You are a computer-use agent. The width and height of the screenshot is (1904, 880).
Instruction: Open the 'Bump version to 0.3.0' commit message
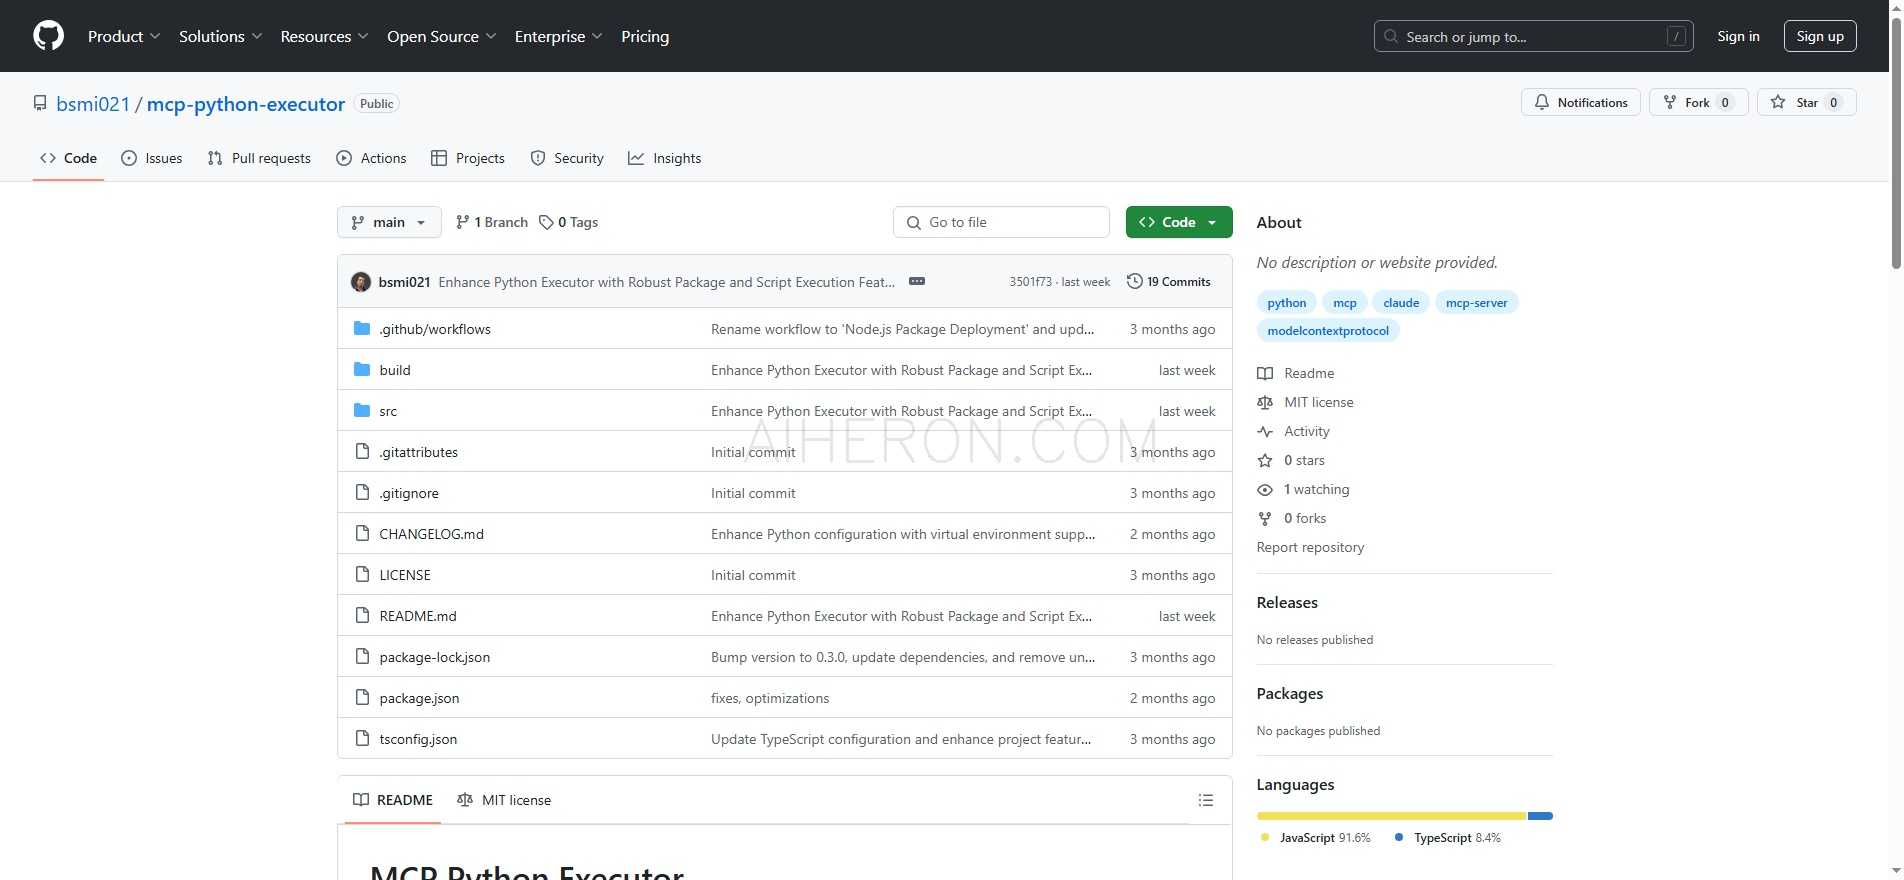903,657
